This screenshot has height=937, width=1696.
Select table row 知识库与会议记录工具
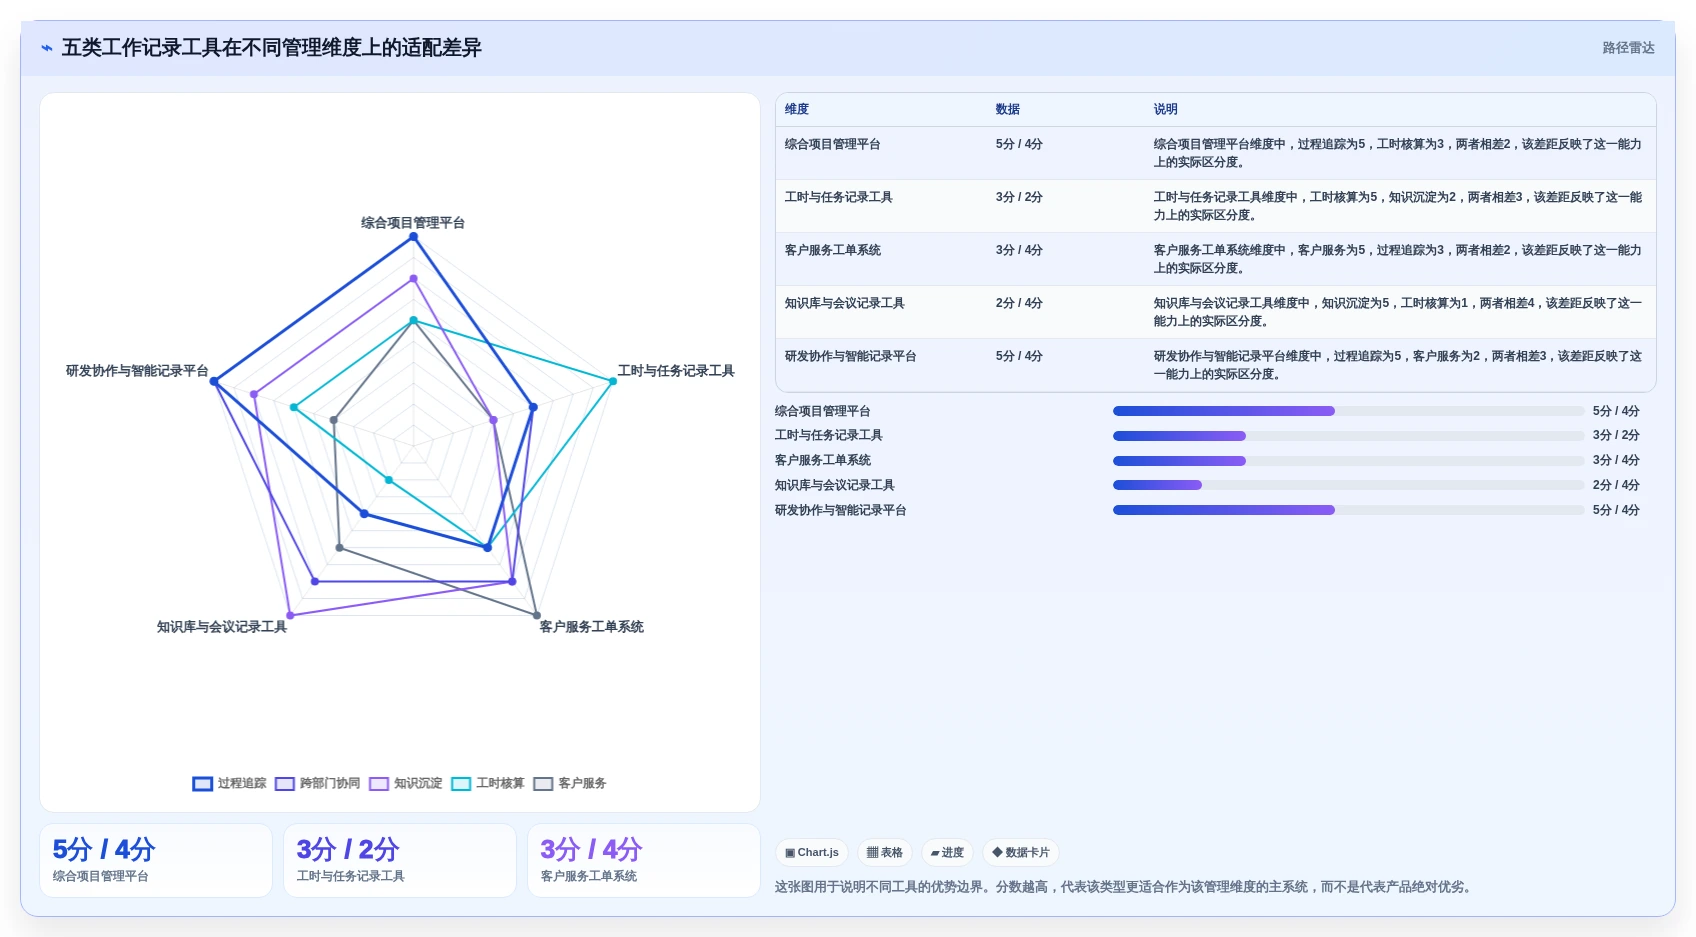coord(1216,312)
